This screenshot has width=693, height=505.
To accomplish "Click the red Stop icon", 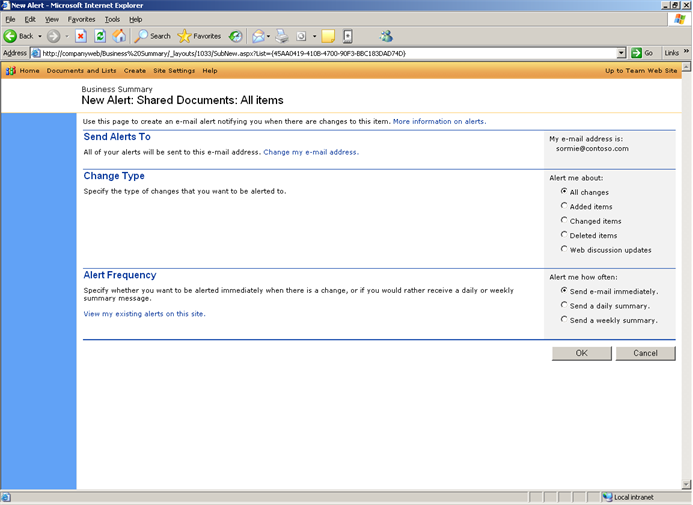I will [80, 36].
